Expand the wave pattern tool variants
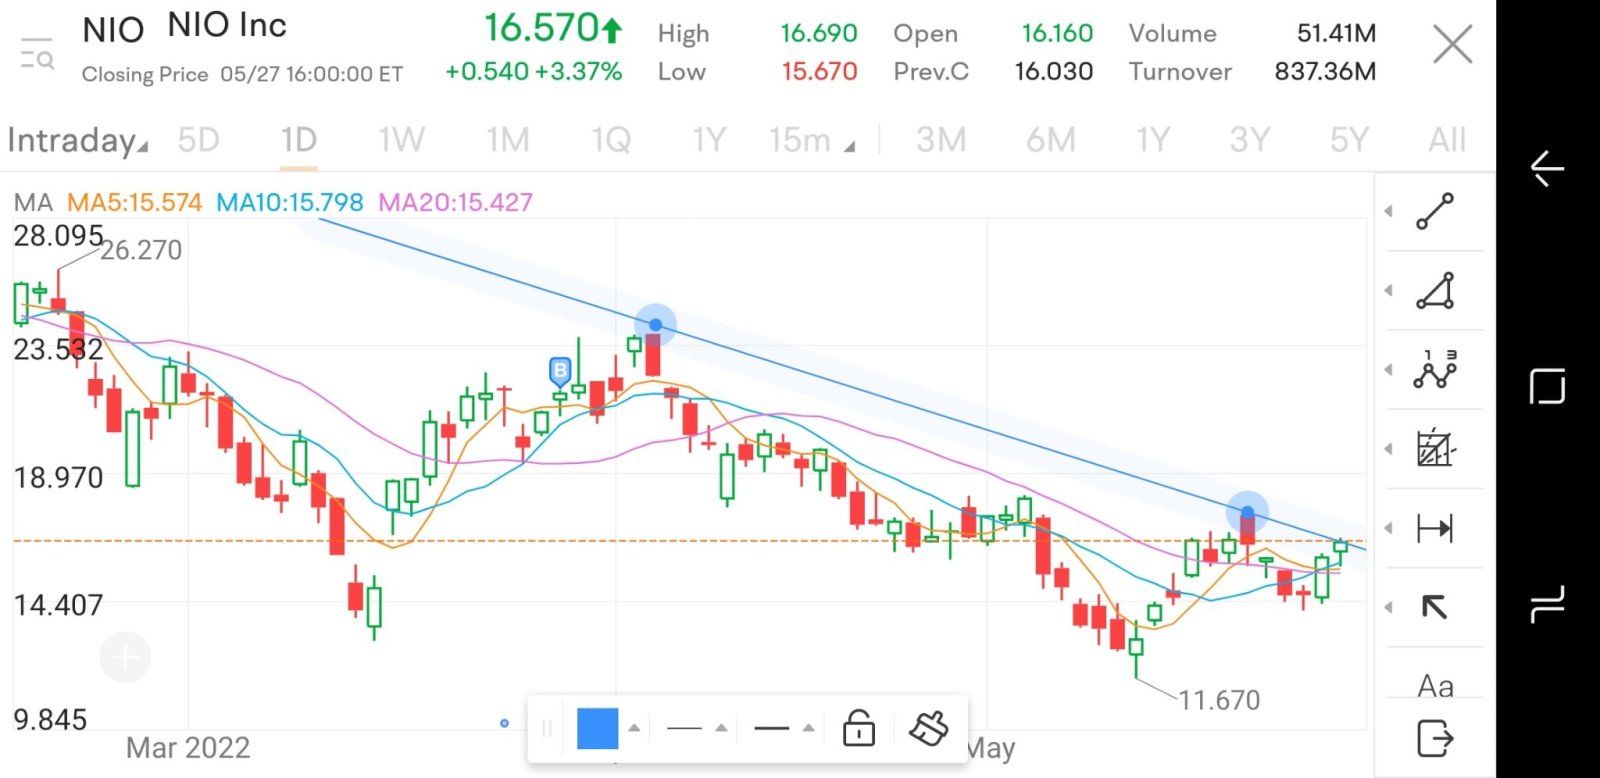 tap(1389, 370)
